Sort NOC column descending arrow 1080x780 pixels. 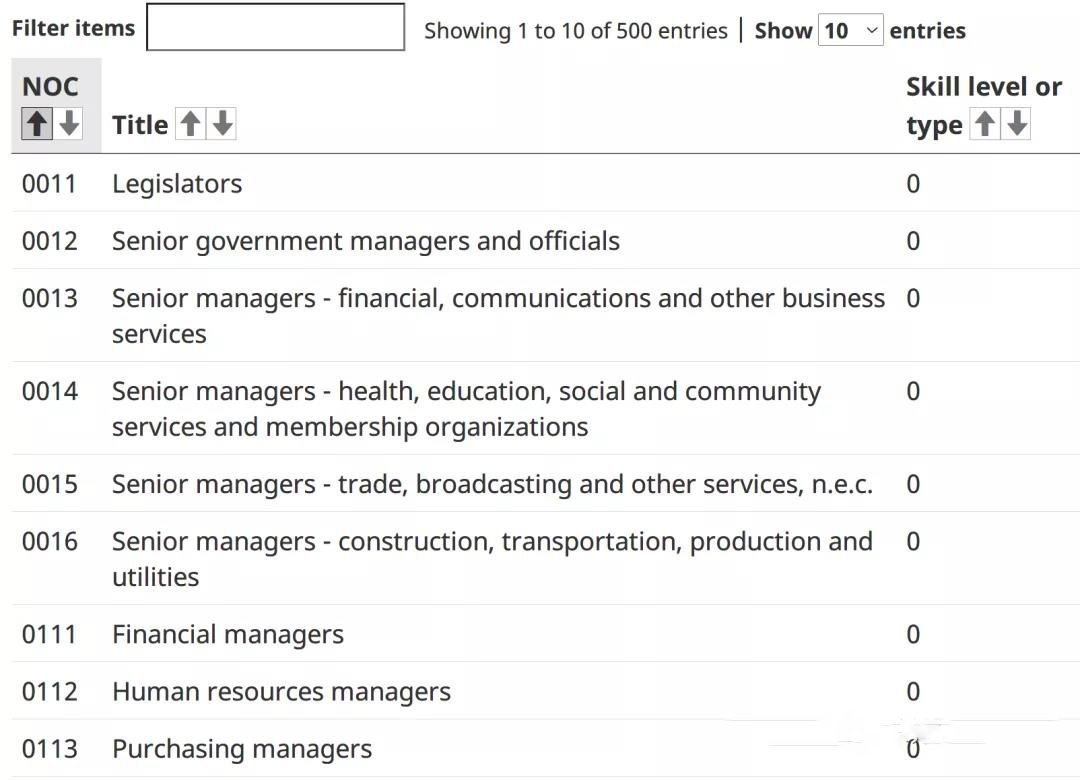pyautogui.click(x=68, y=124)
